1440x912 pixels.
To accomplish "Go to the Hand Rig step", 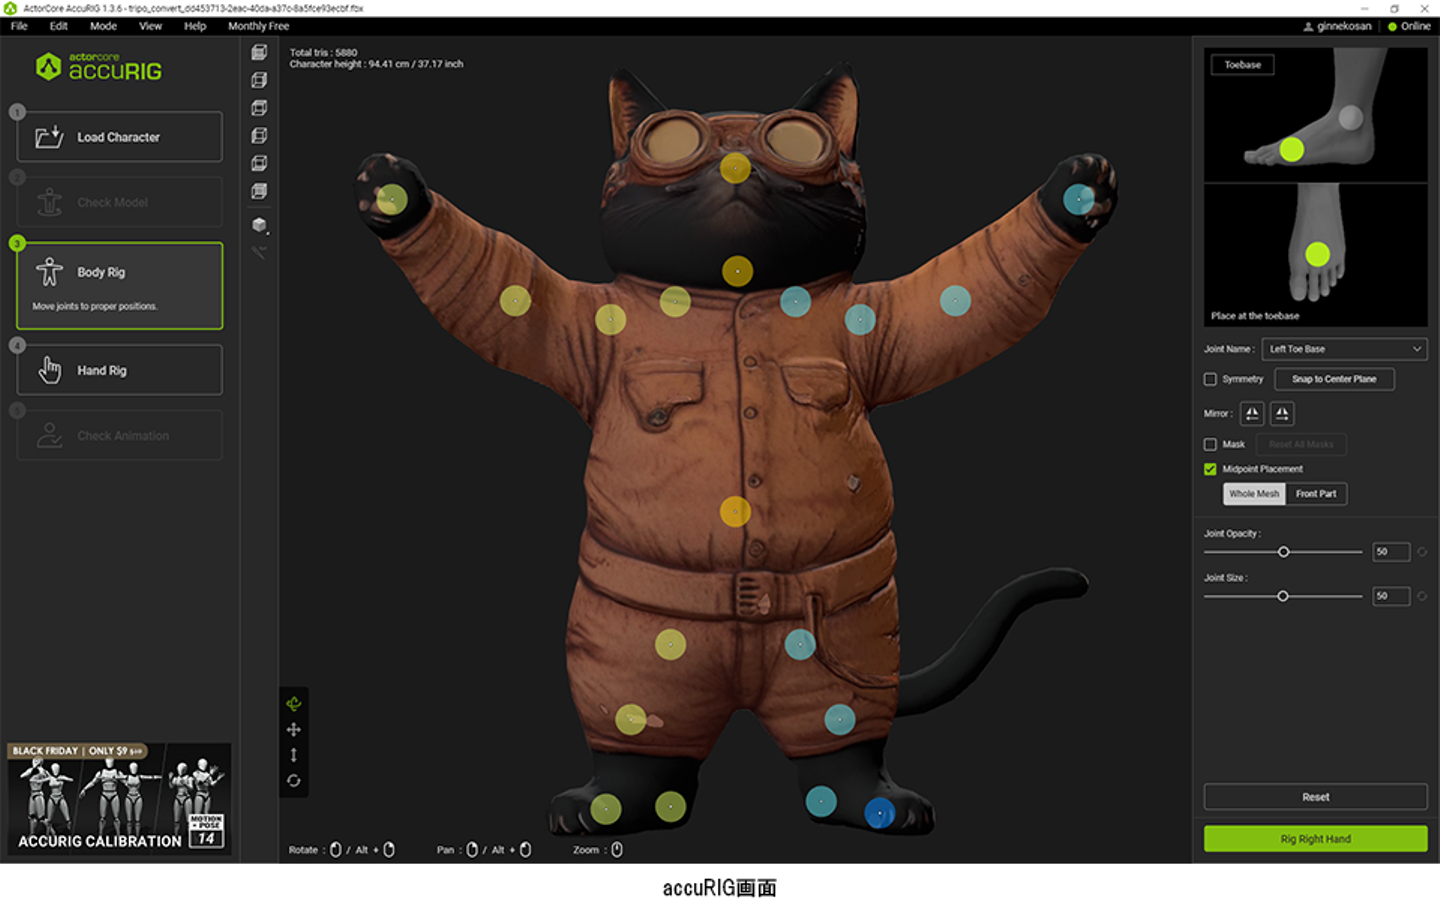I will click(x=120, y=370).
